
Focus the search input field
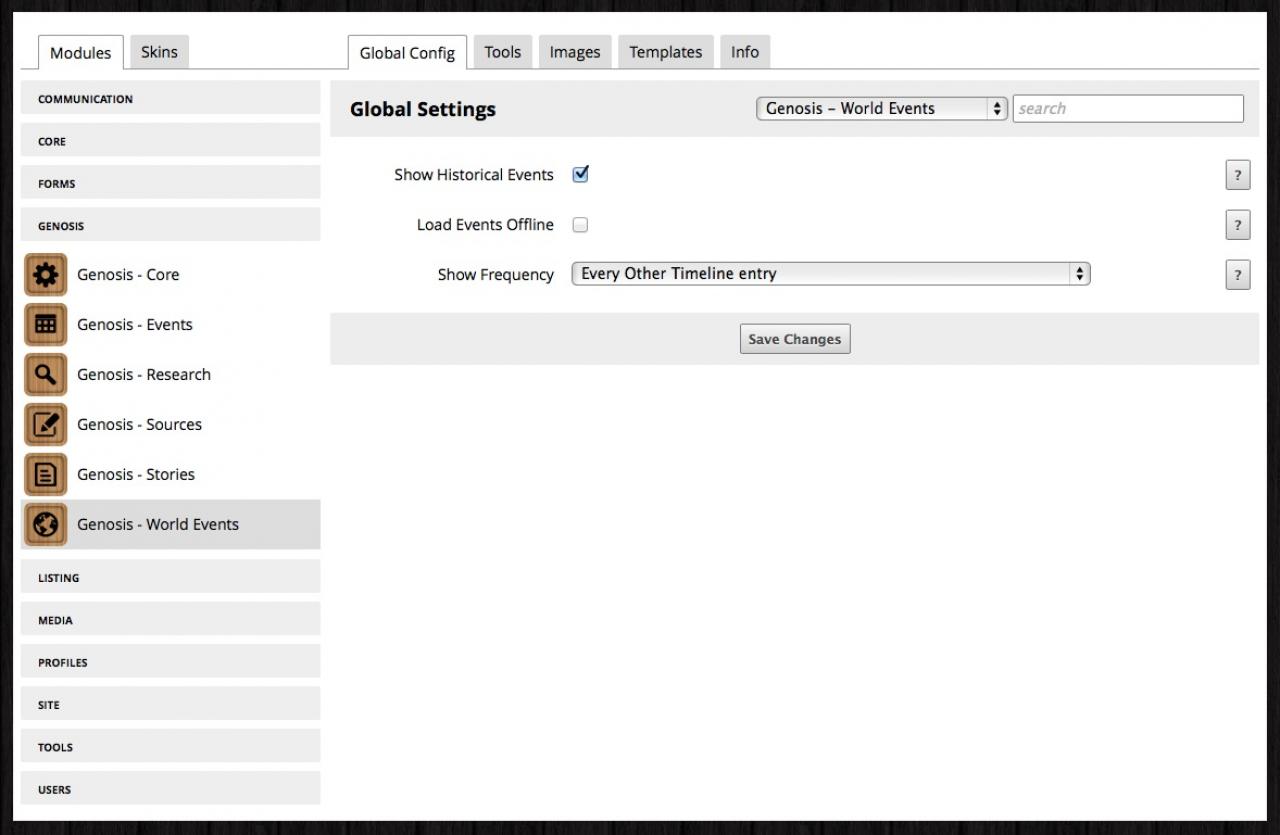tap(1128, 109)
